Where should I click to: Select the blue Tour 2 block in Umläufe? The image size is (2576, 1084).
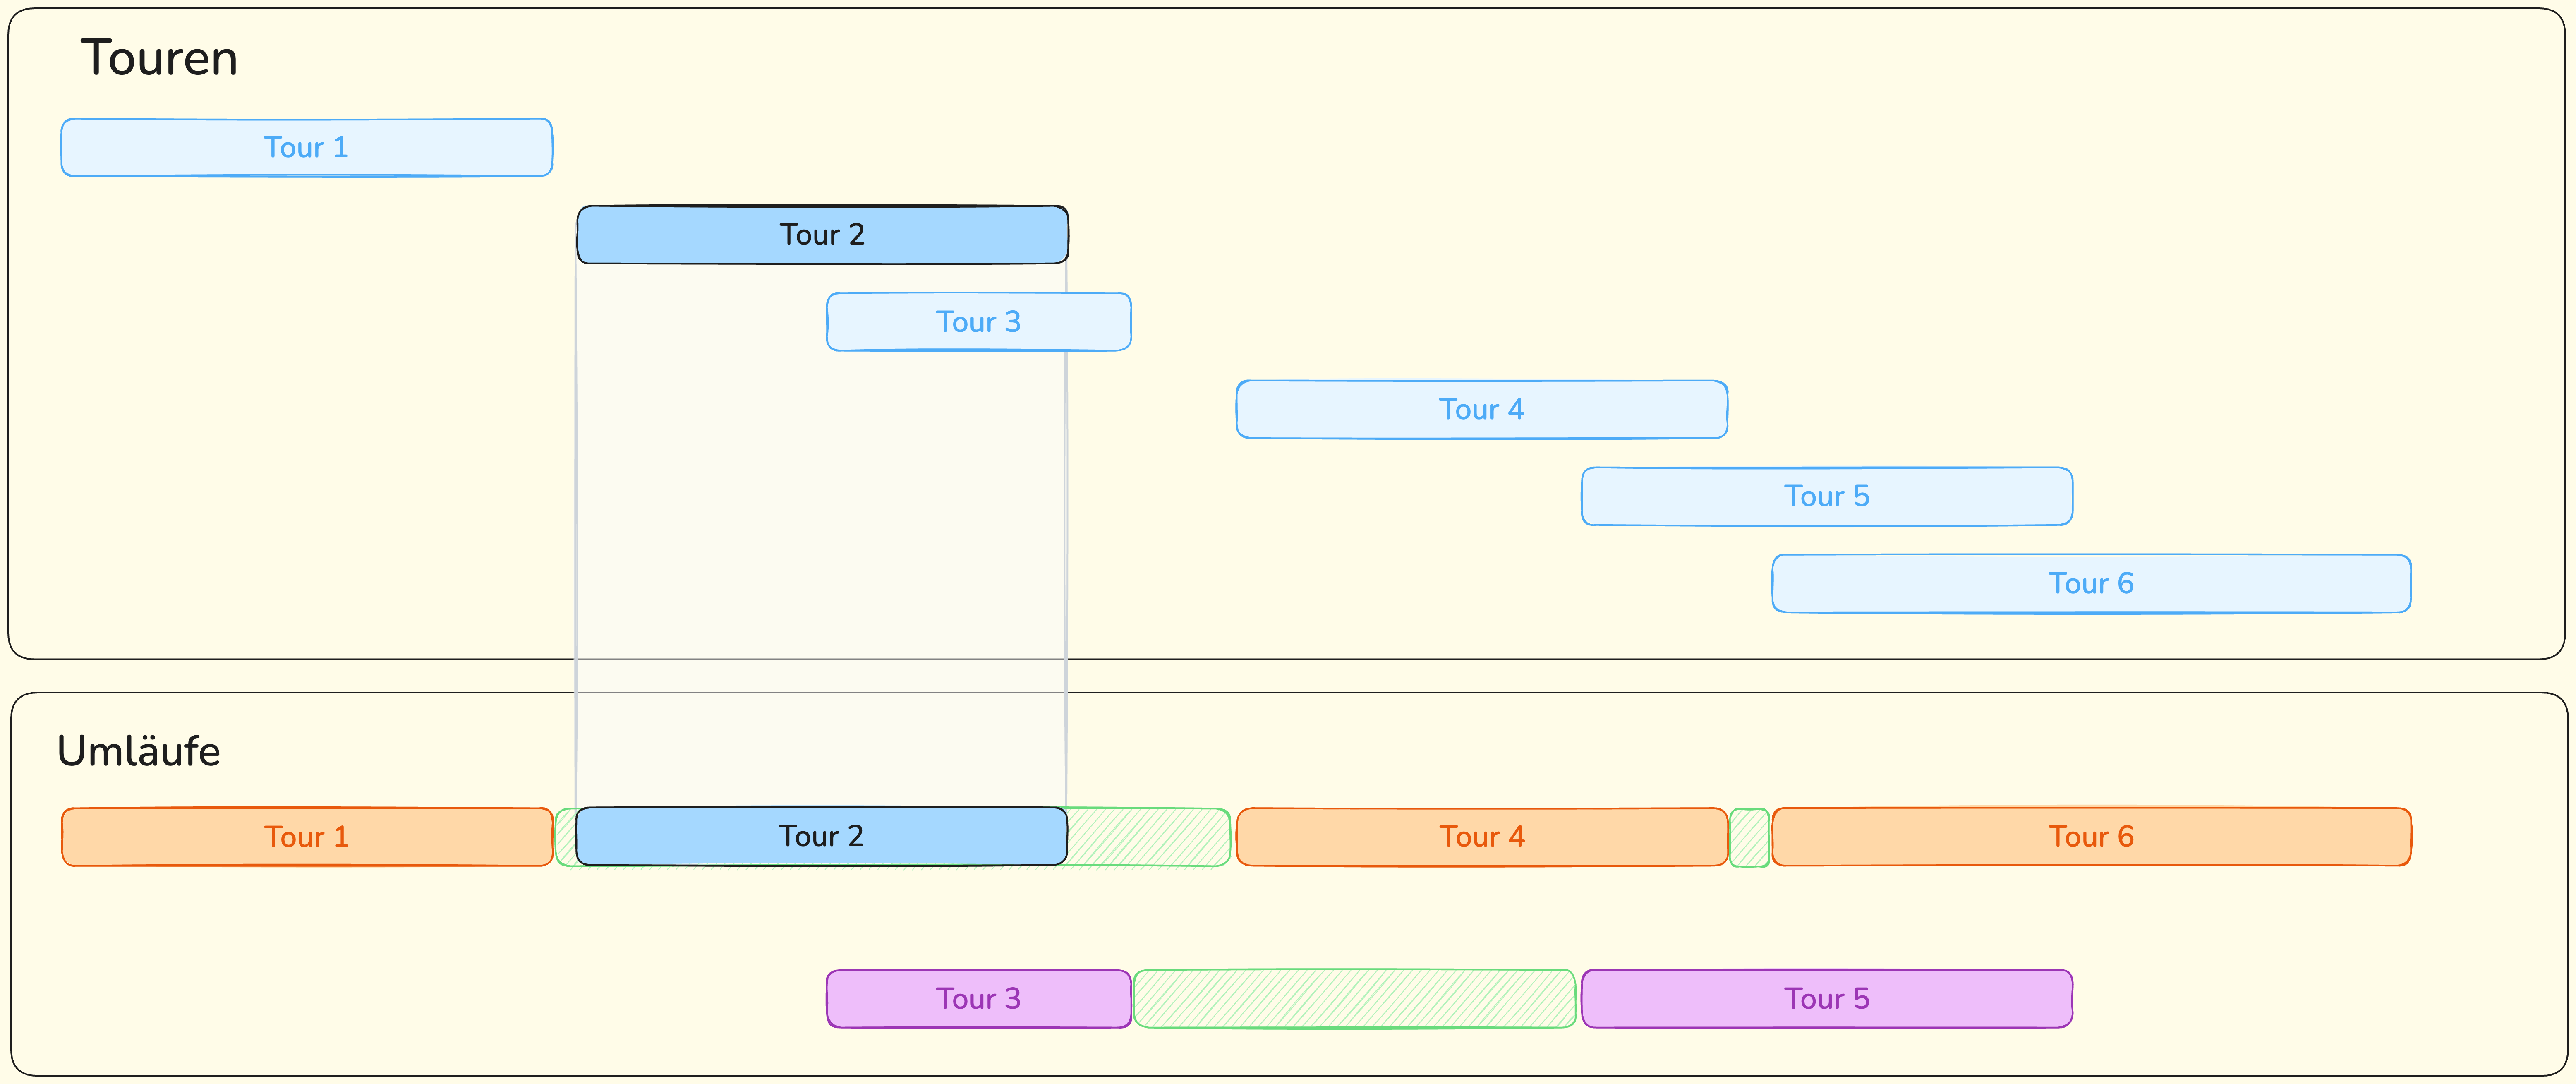(x=821, y=836)
